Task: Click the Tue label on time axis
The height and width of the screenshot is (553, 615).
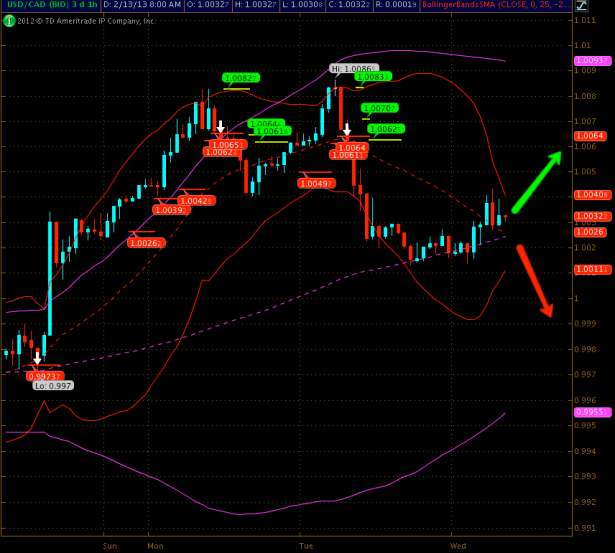Action: [x=307, y=547]
